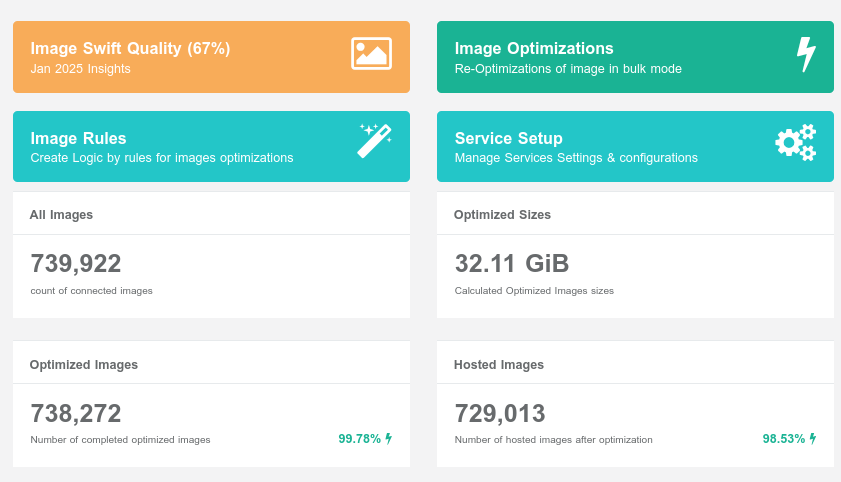
Task: Open the Image Optimizations title link
Action: click(534, 48)
